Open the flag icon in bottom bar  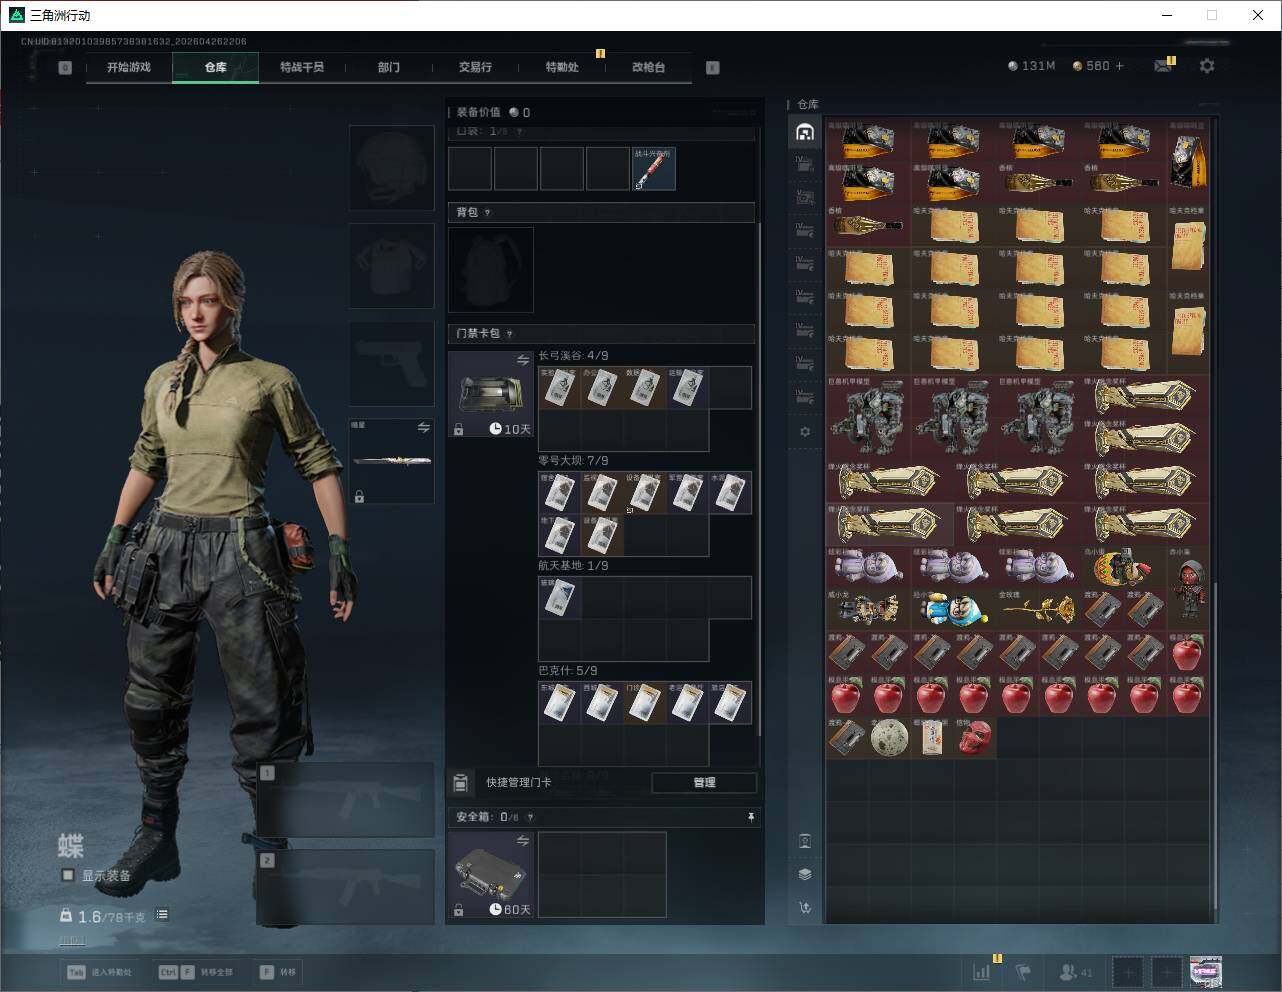[1023, 971]
